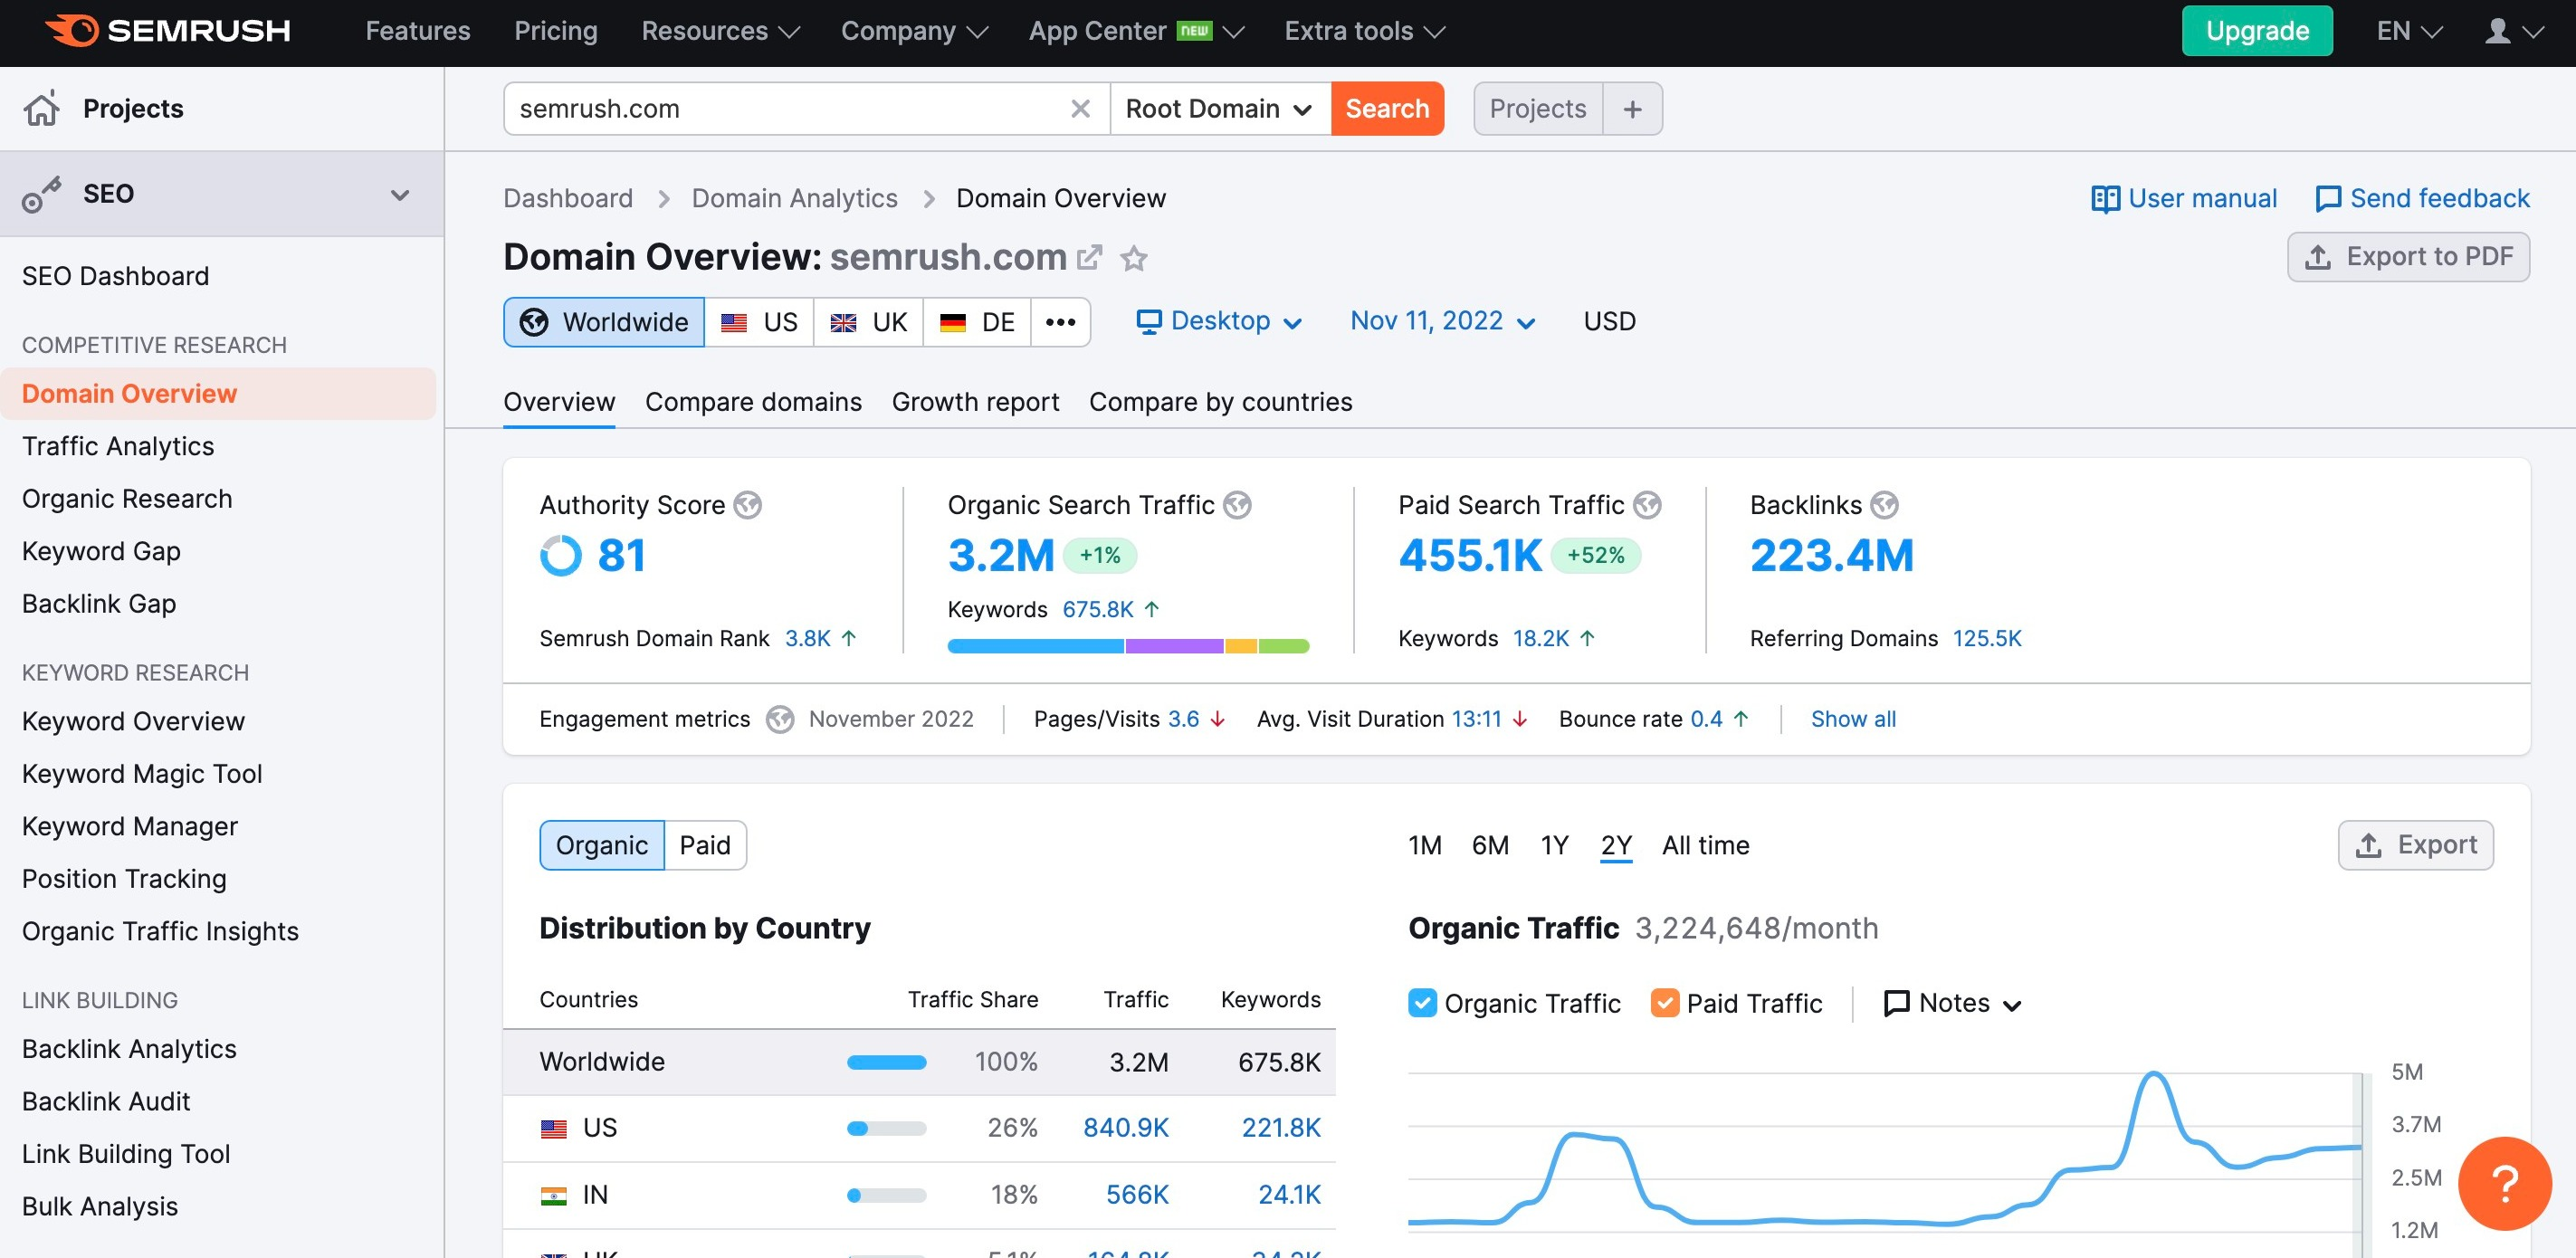The width and height of the screenshot is (2576, 1258).
Task: Click the Semrush logo
Action: point(168,31)
